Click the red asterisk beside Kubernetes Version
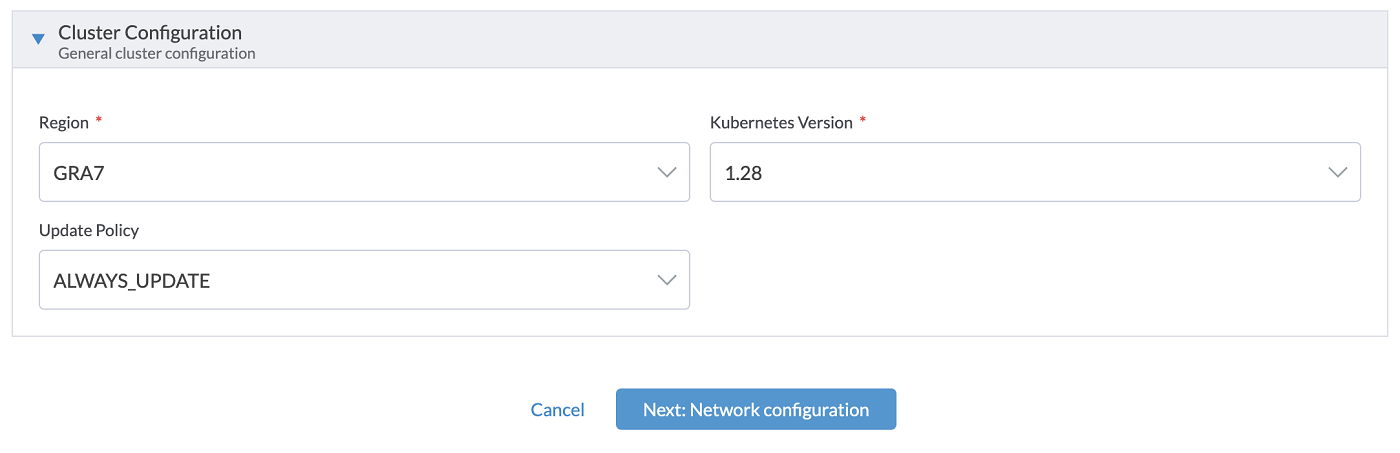 point(863,121)
